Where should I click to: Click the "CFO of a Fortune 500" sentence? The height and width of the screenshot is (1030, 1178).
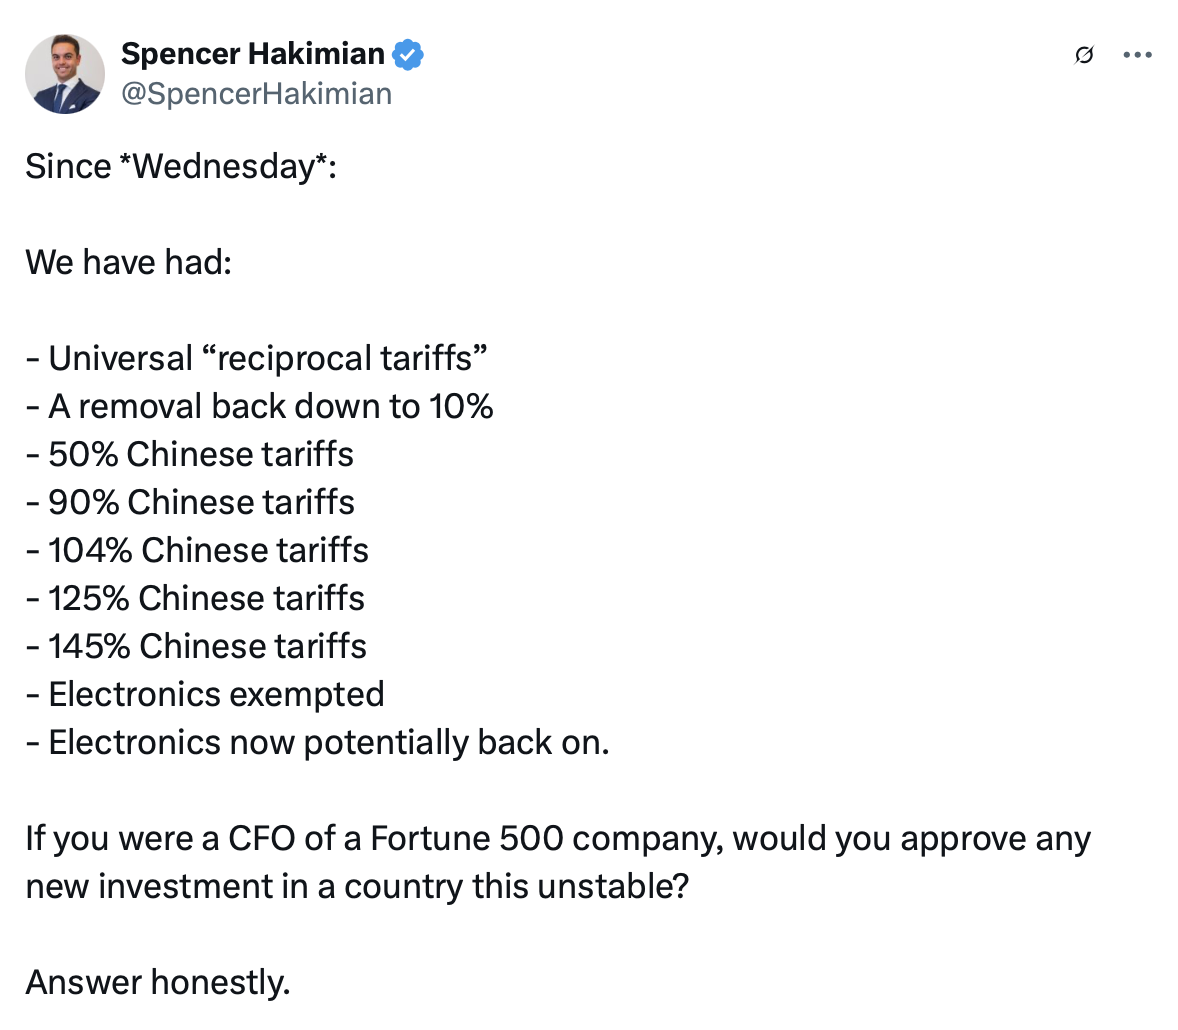coord(557,839)
